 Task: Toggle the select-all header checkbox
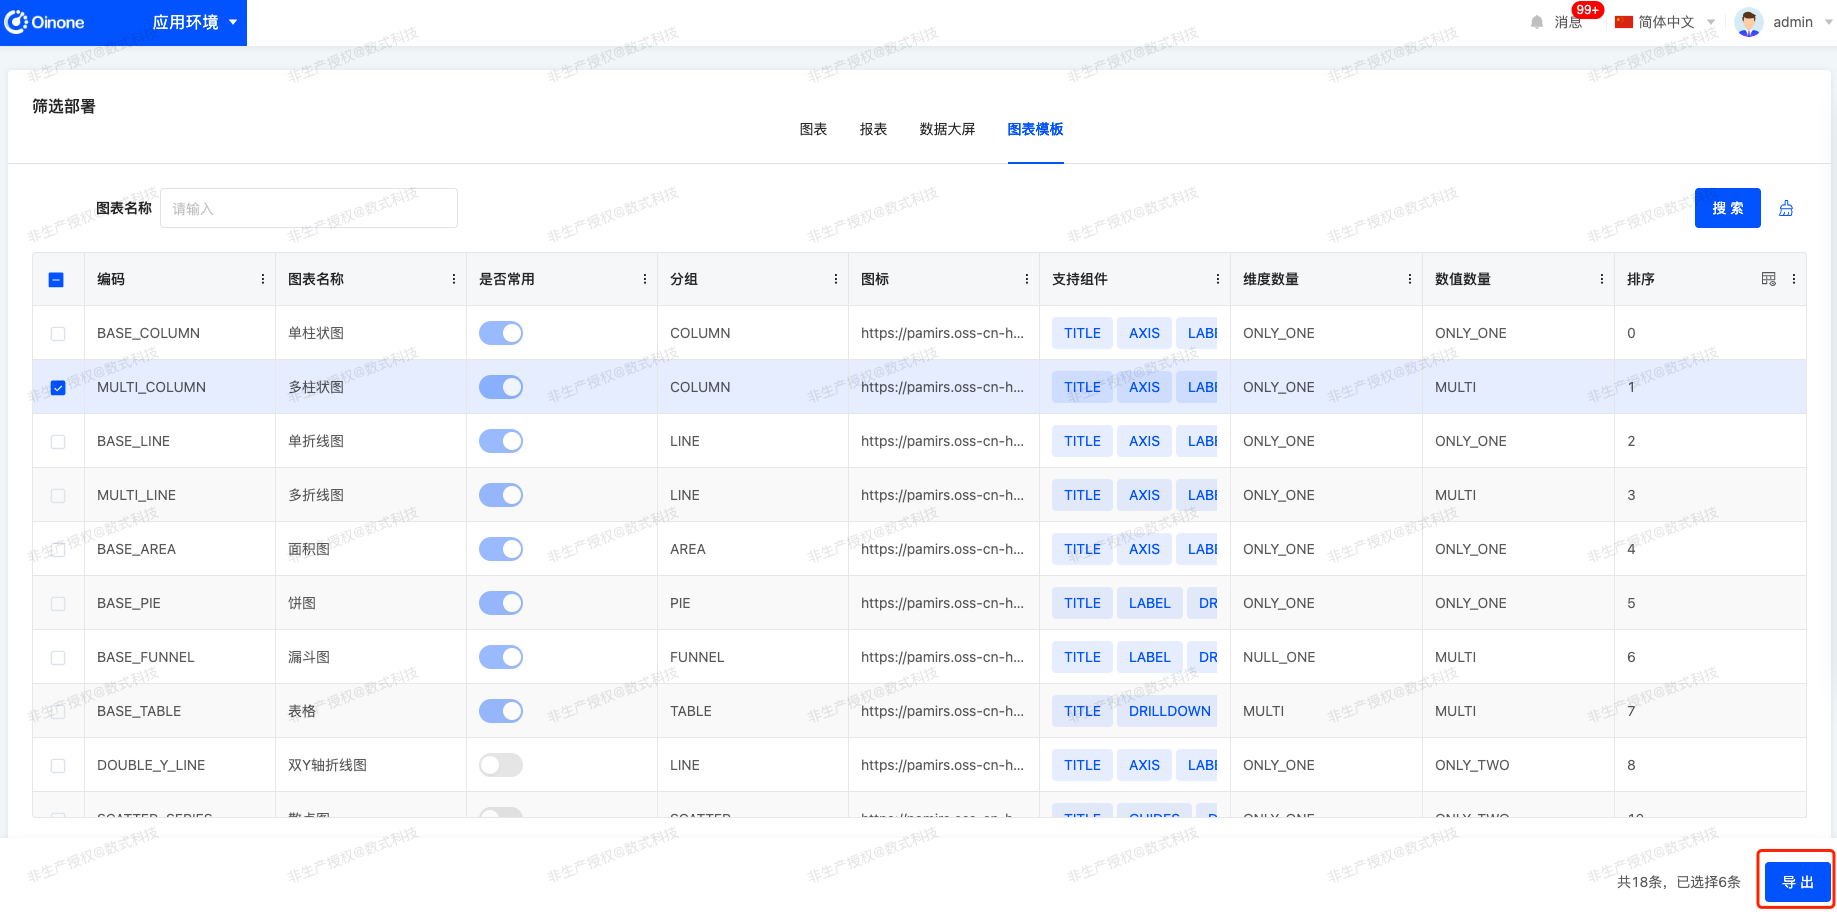pos(57,280)
